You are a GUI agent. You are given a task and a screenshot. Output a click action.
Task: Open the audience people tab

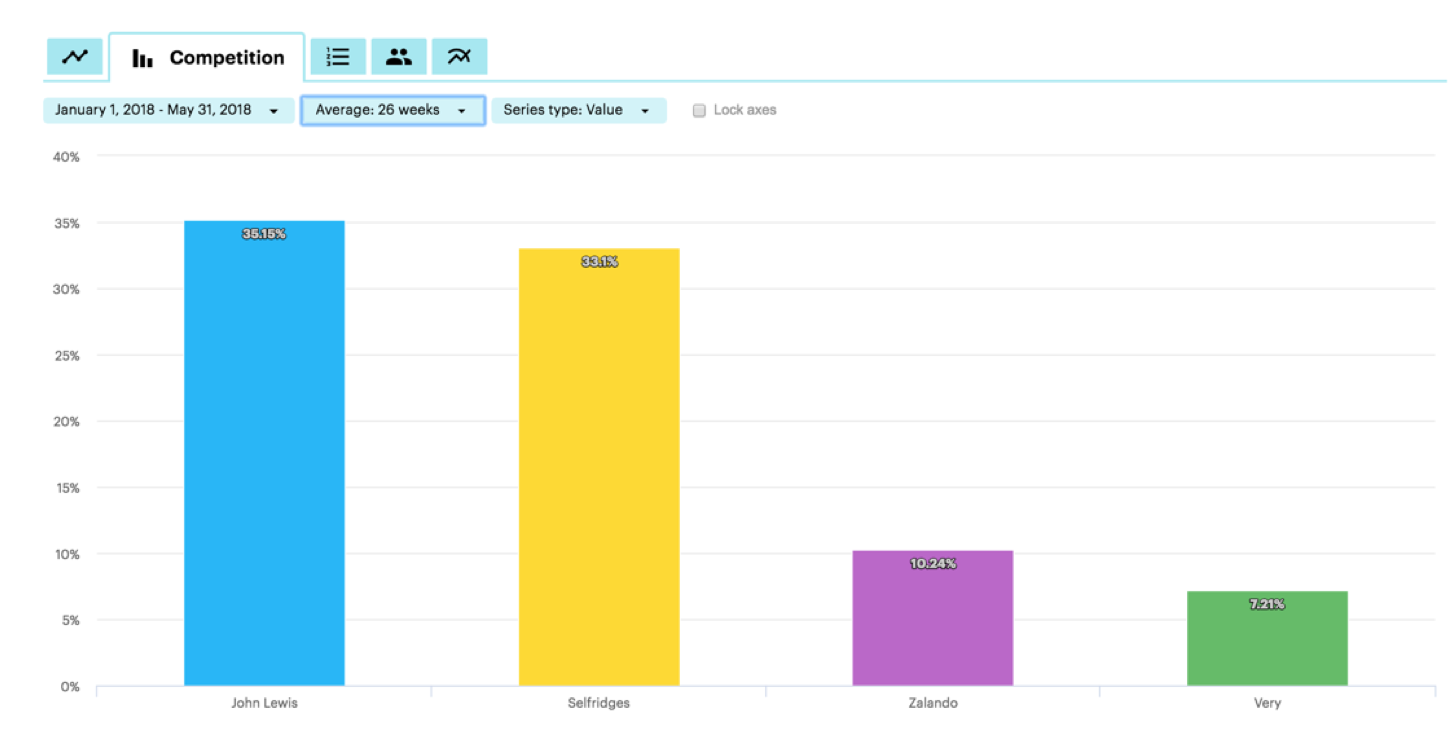click(x=399, y=57)
